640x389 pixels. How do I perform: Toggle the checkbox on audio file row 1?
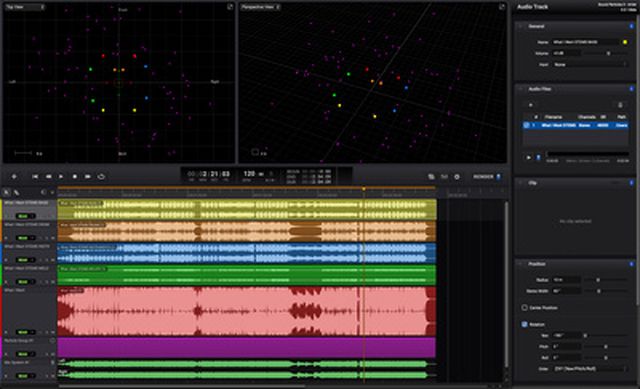point(527,125)
